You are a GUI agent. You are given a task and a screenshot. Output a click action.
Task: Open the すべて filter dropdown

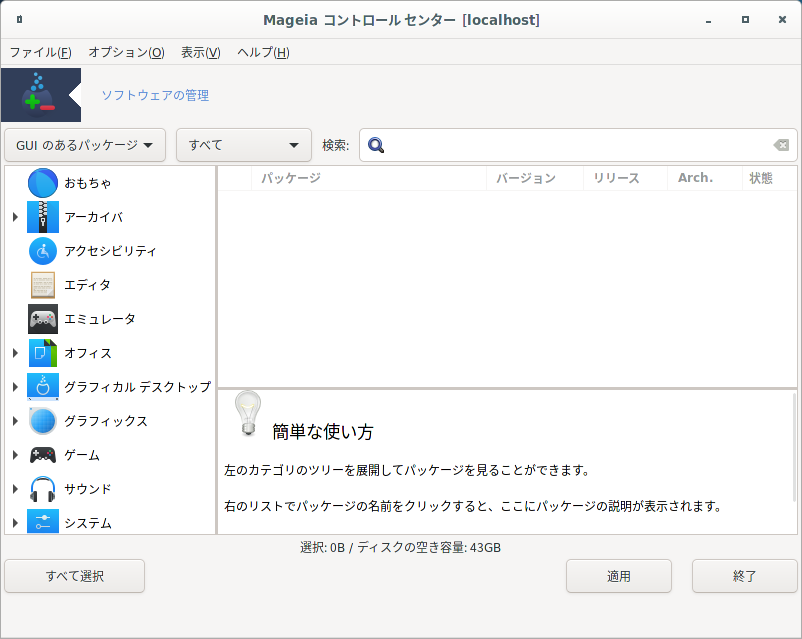coord(244,145)
